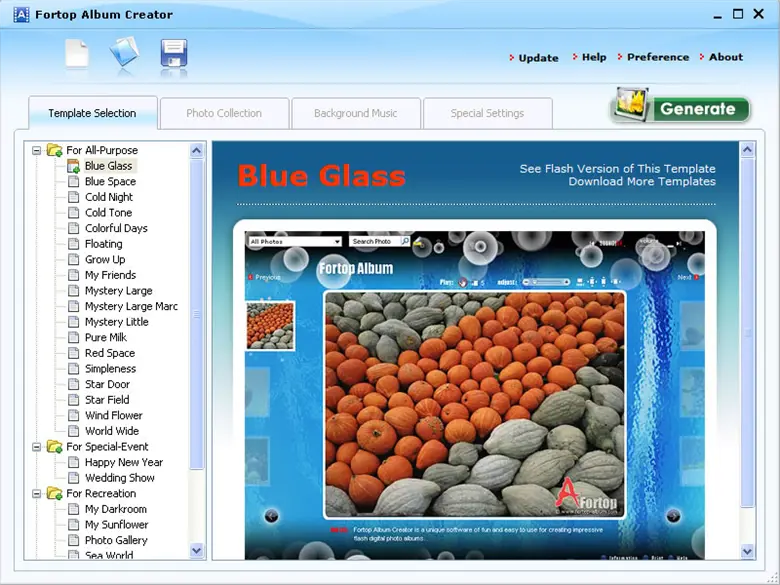
Task: Select the For Recreation folder icon
Action: point(54,493)
